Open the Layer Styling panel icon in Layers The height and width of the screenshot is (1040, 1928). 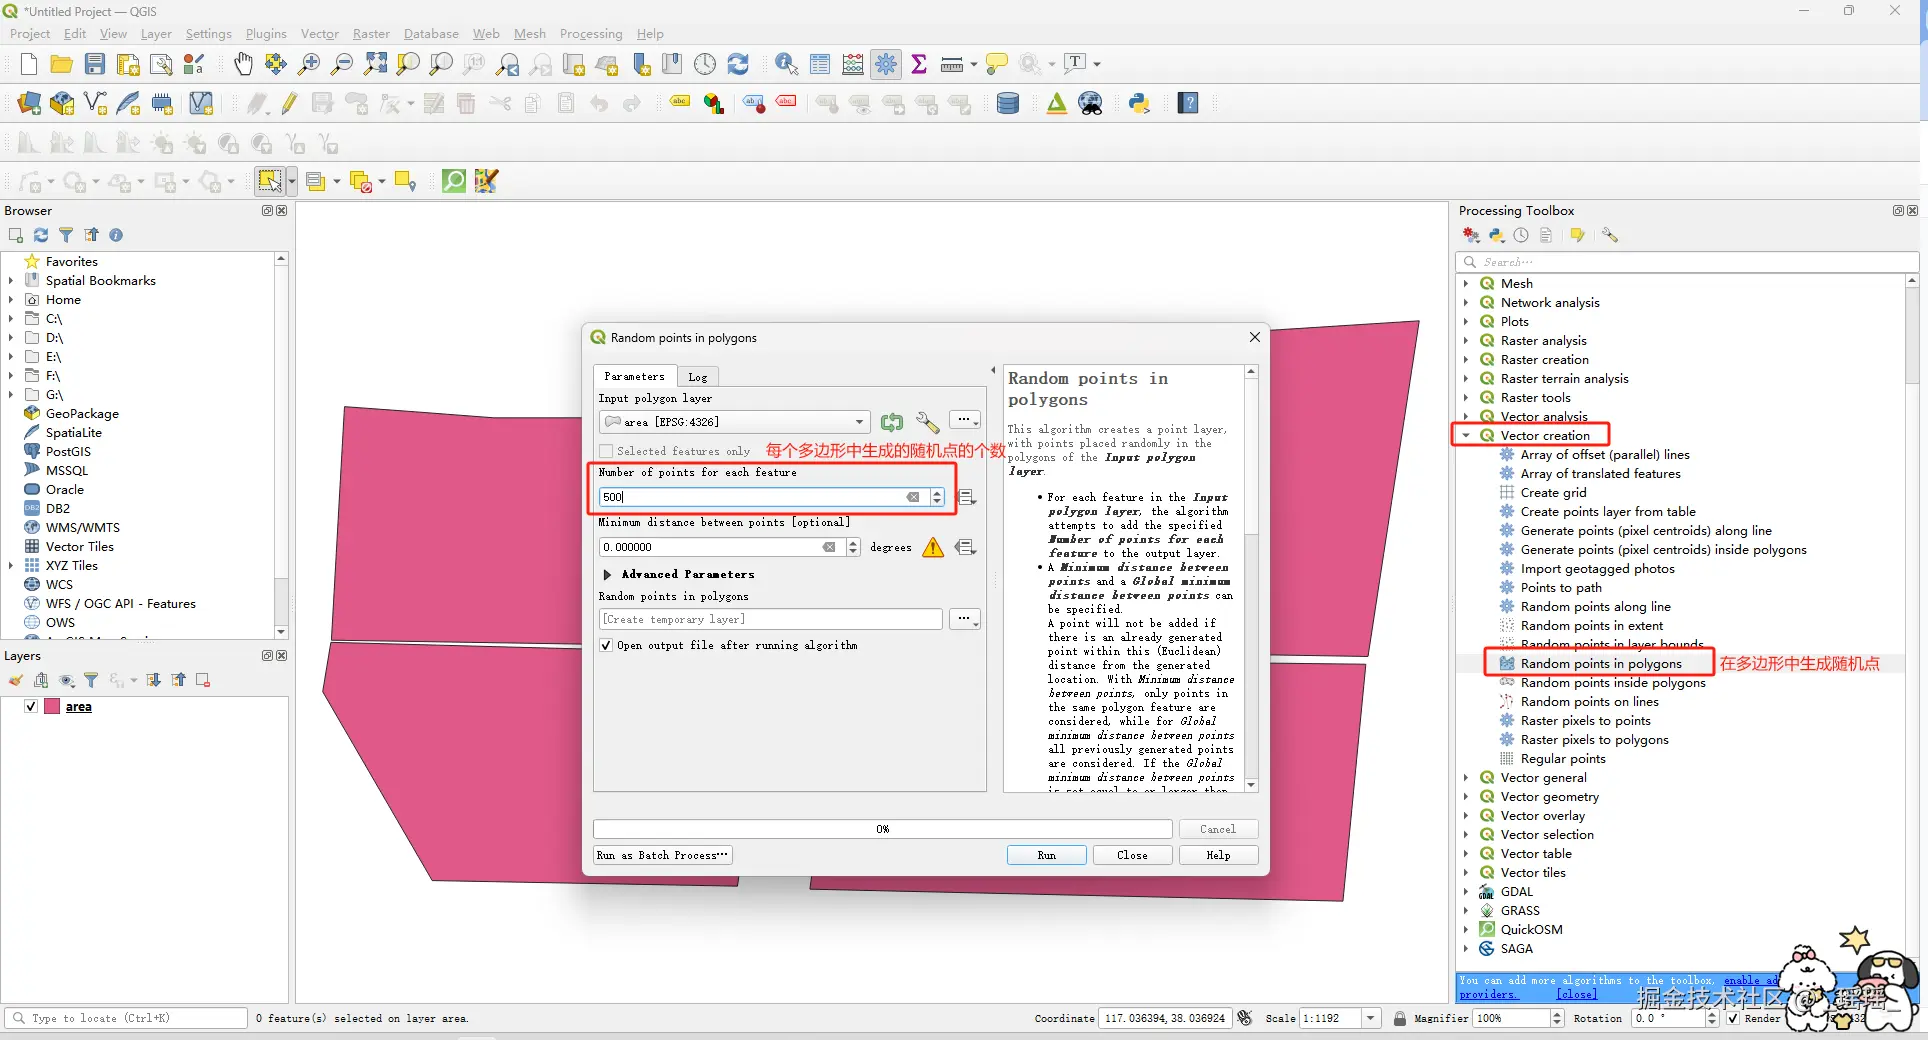click(16, 680)
